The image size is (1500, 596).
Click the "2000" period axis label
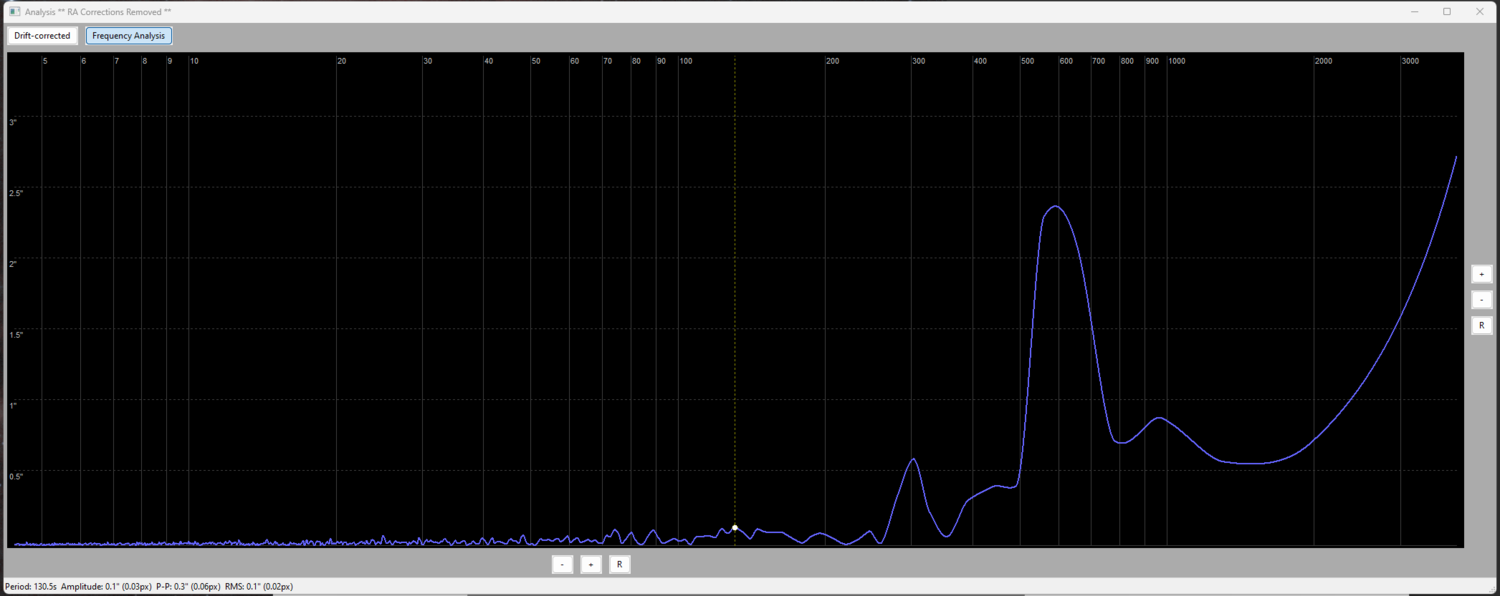point(1323,62)
